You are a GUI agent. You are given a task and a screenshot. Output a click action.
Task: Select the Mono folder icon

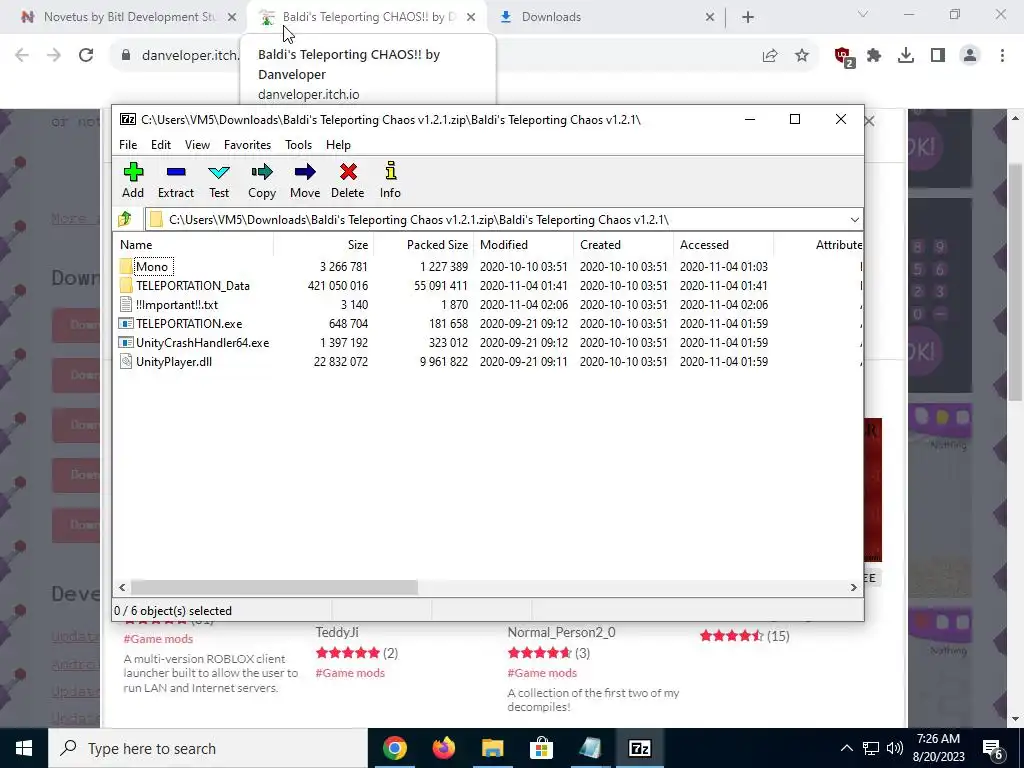(126, 266)
